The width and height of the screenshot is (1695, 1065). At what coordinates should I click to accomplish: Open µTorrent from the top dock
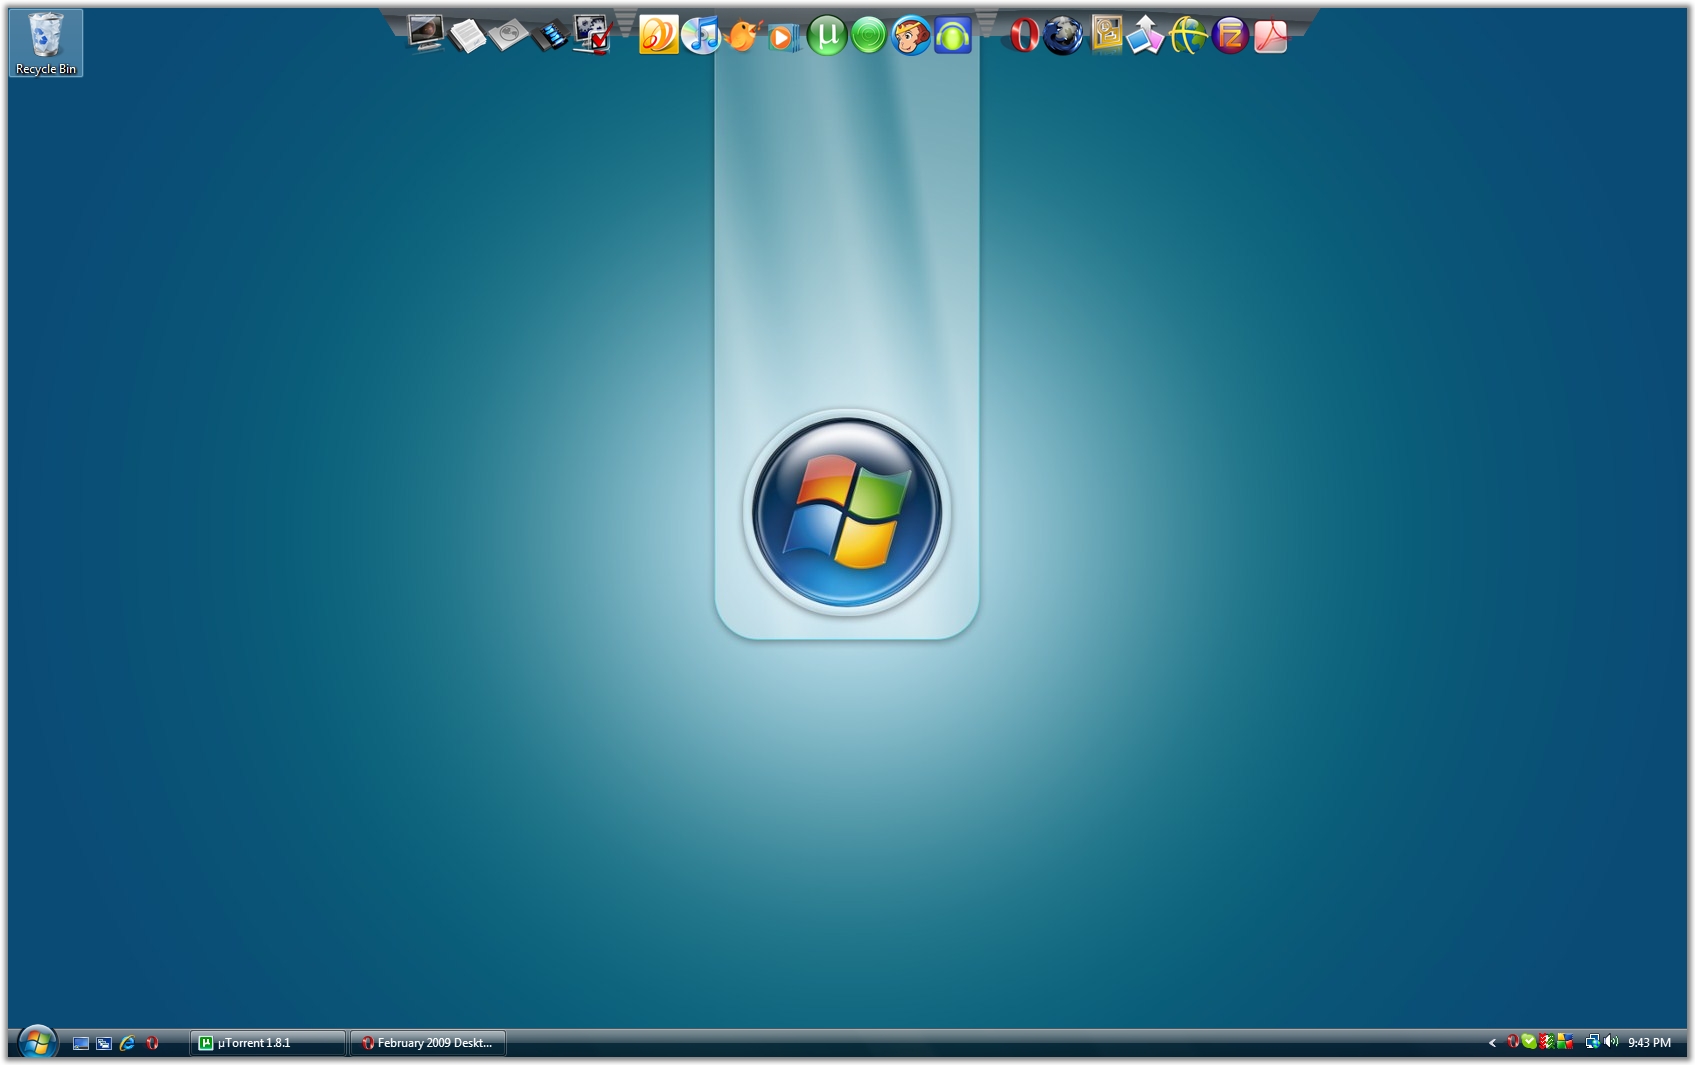[x=826, y=36]
